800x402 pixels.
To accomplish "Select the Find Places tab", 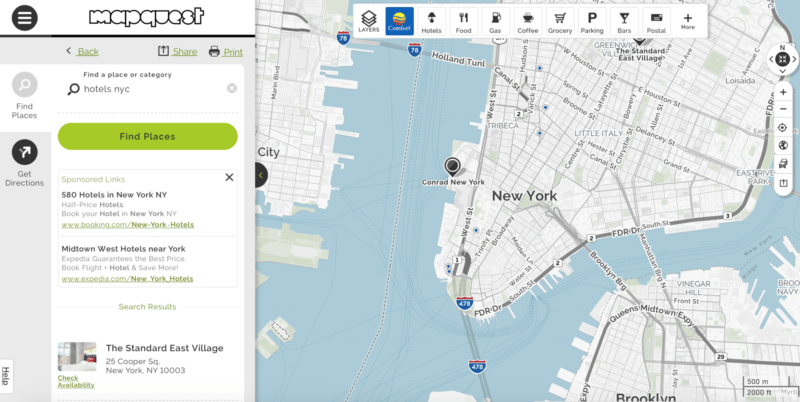I will point(24,96).
